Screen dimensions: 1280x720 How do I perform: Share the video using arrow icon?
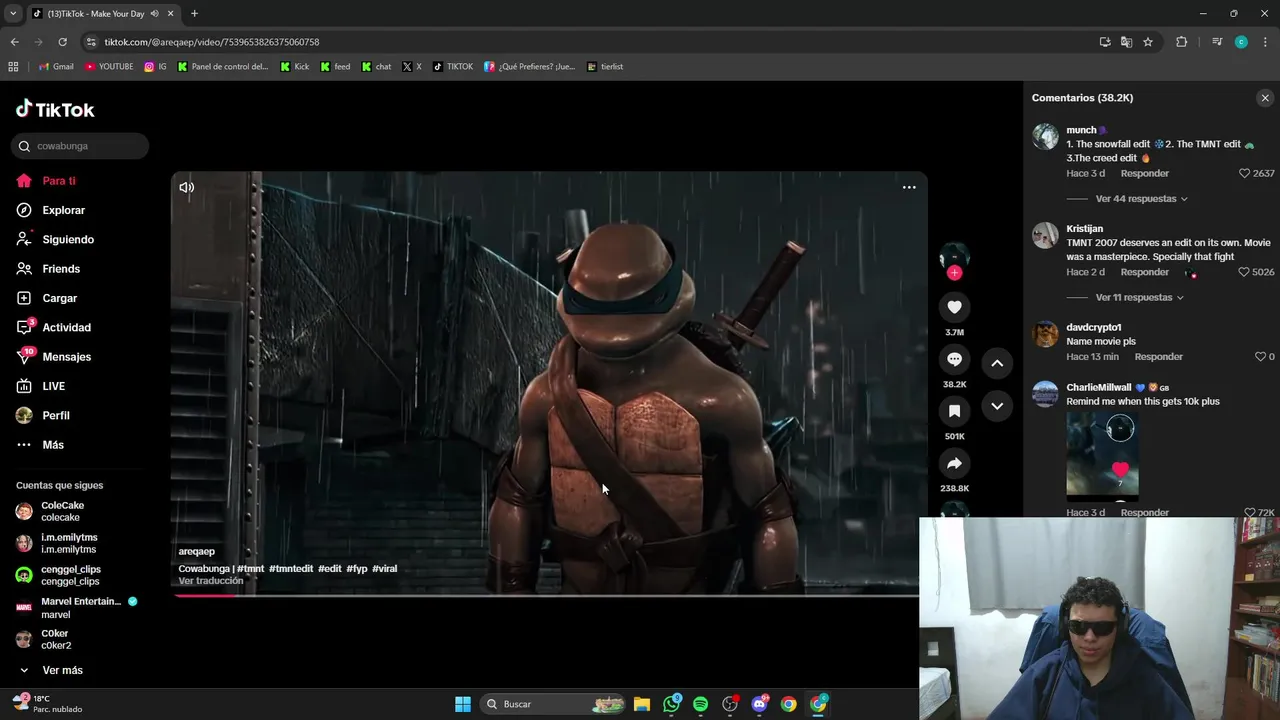[954, 463]
